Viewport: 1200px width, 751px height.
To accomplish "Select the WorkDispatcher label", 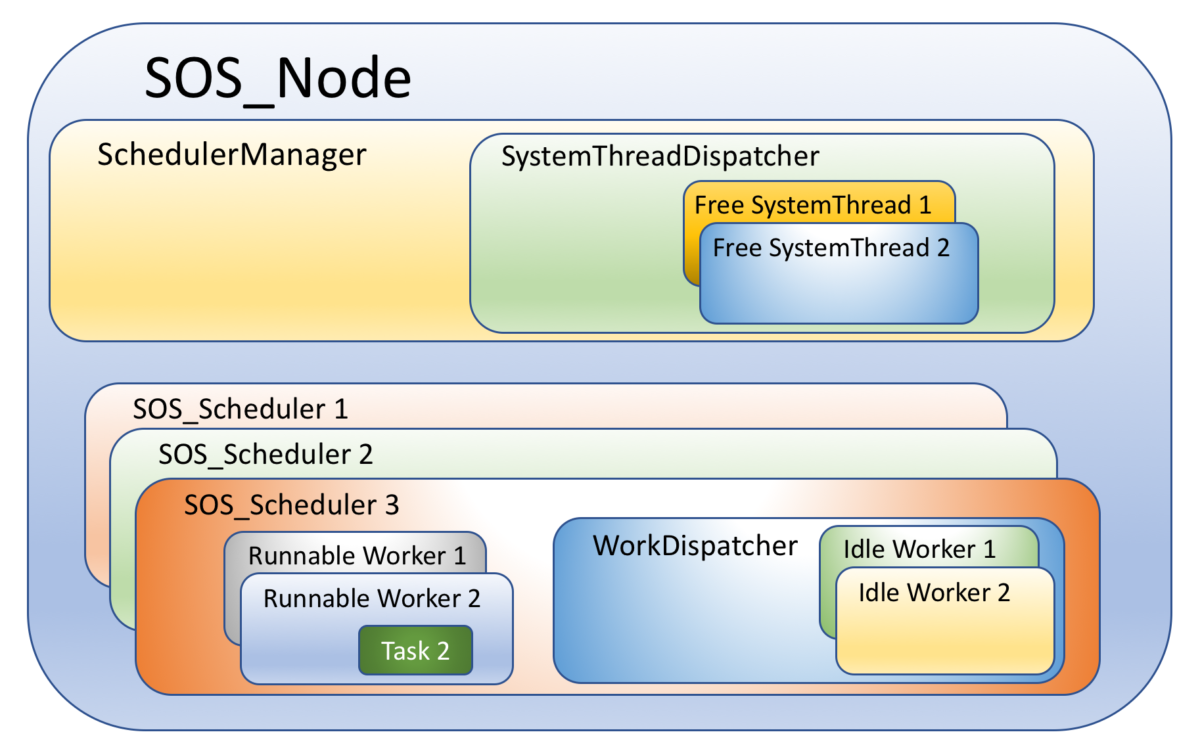I will pyautogui.click(x=695, y=546).
